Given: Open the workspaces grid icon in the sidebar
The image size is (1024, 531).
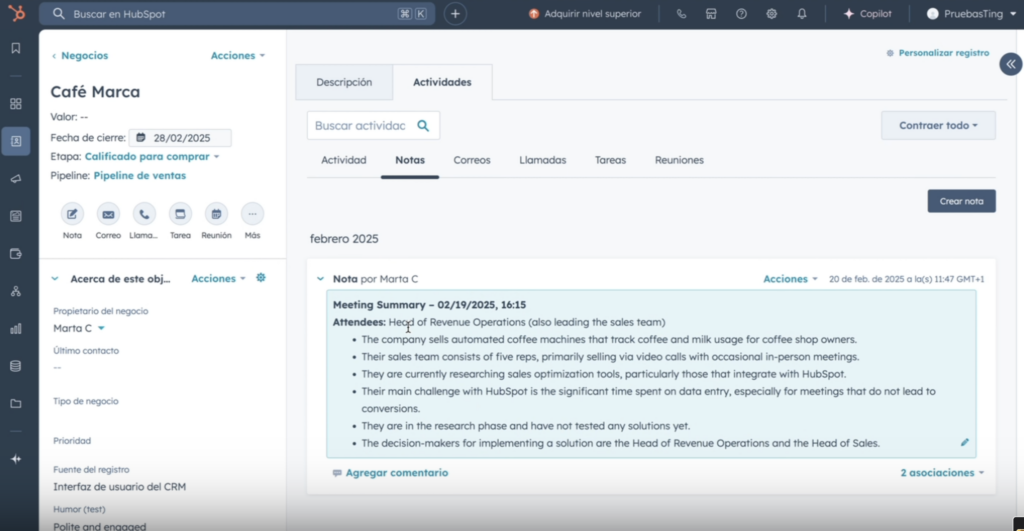Looking at the screenshot, I should tap(16, 104).
